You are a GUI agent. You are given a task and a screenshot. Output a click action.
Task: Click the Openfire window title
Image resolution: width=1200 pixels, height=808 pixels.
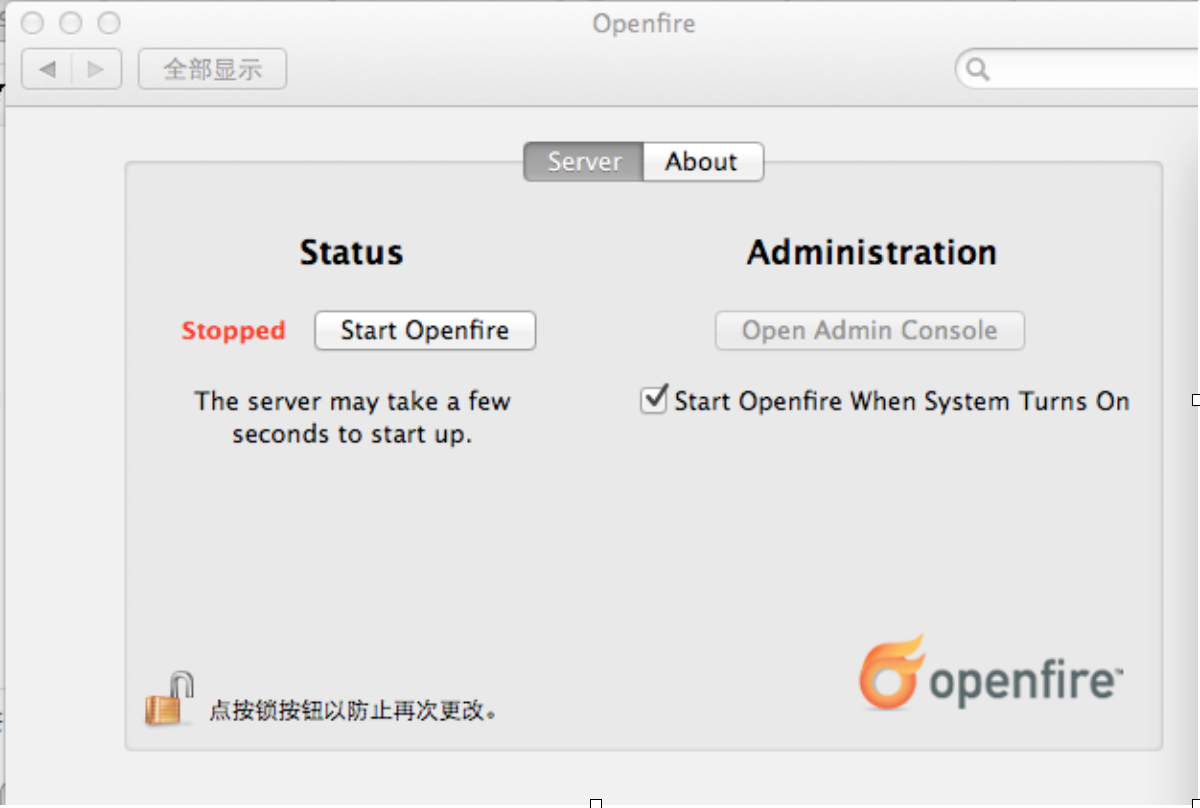643,23
